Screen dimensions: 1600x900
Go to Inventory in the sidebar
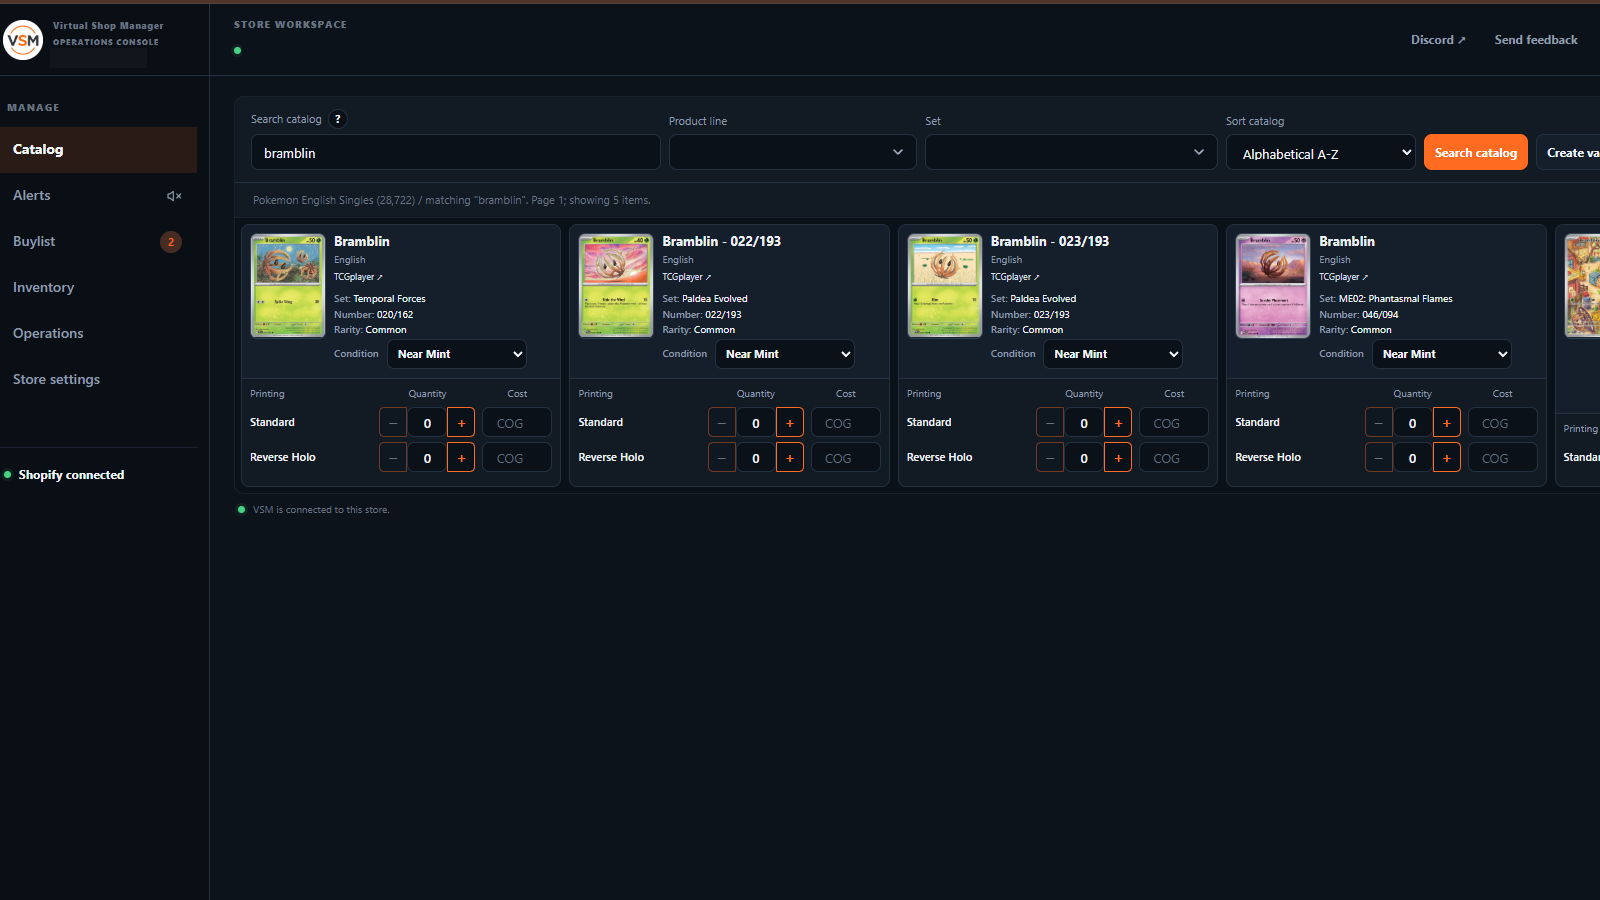44,288
